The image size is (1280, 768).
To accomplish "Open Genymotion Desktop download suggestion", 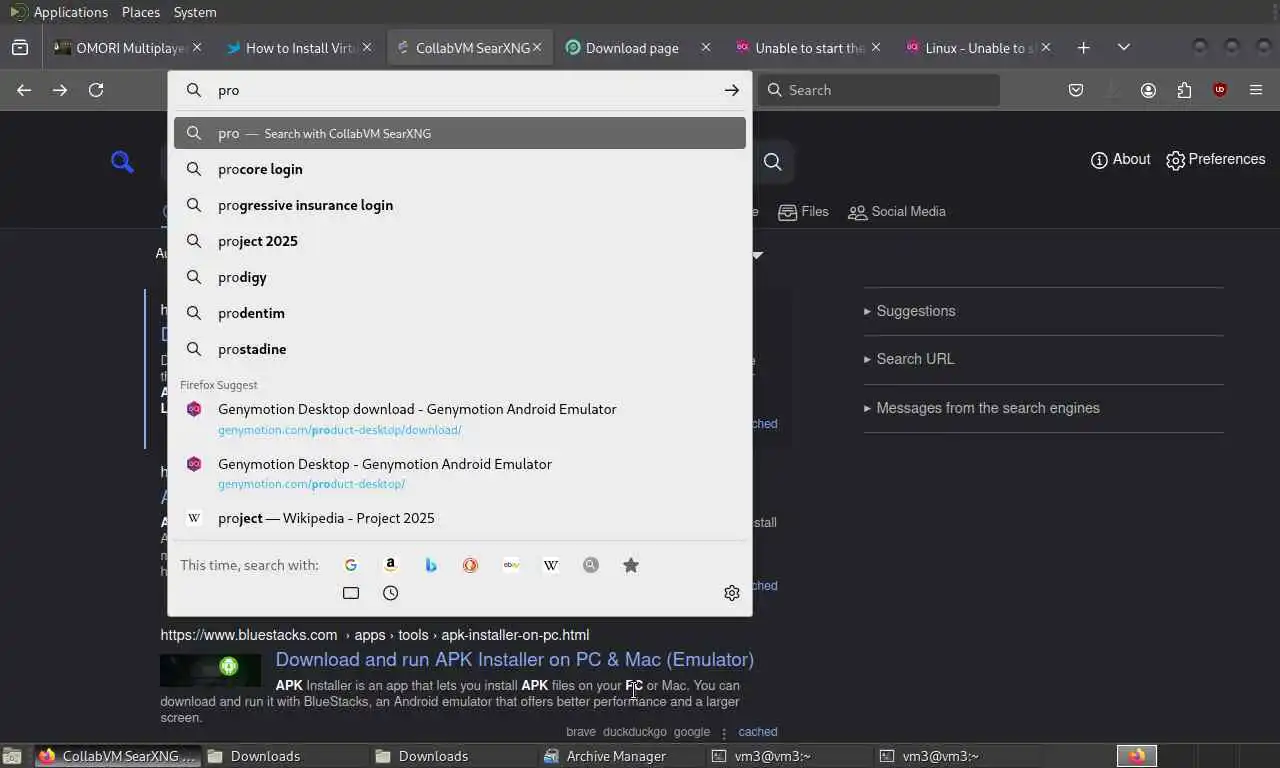I will [460, 418].
